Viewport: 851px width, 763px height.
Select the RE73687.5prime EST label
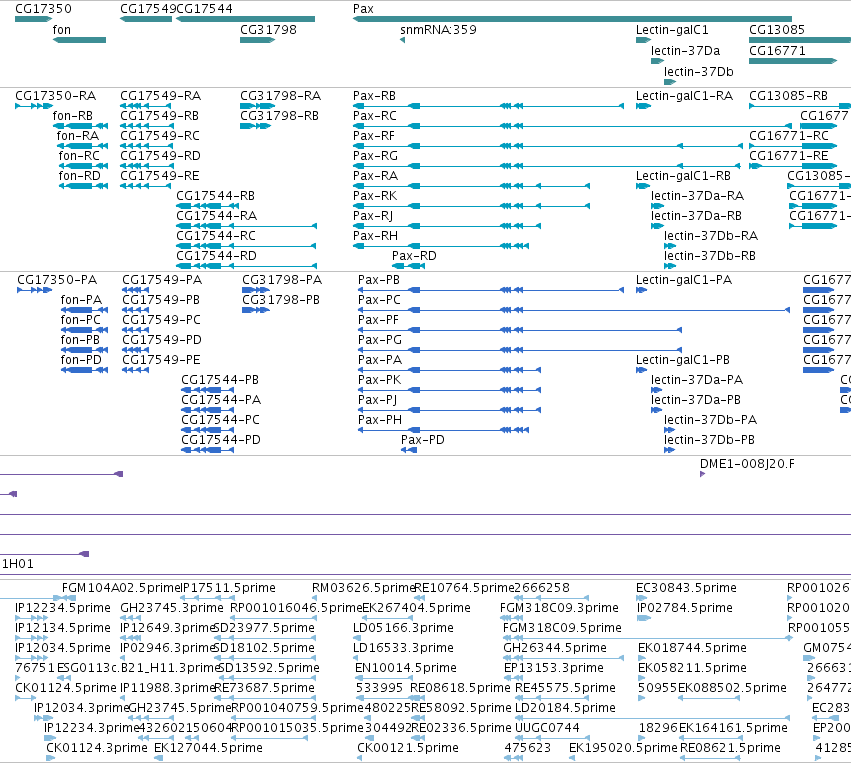coord(265,688)
